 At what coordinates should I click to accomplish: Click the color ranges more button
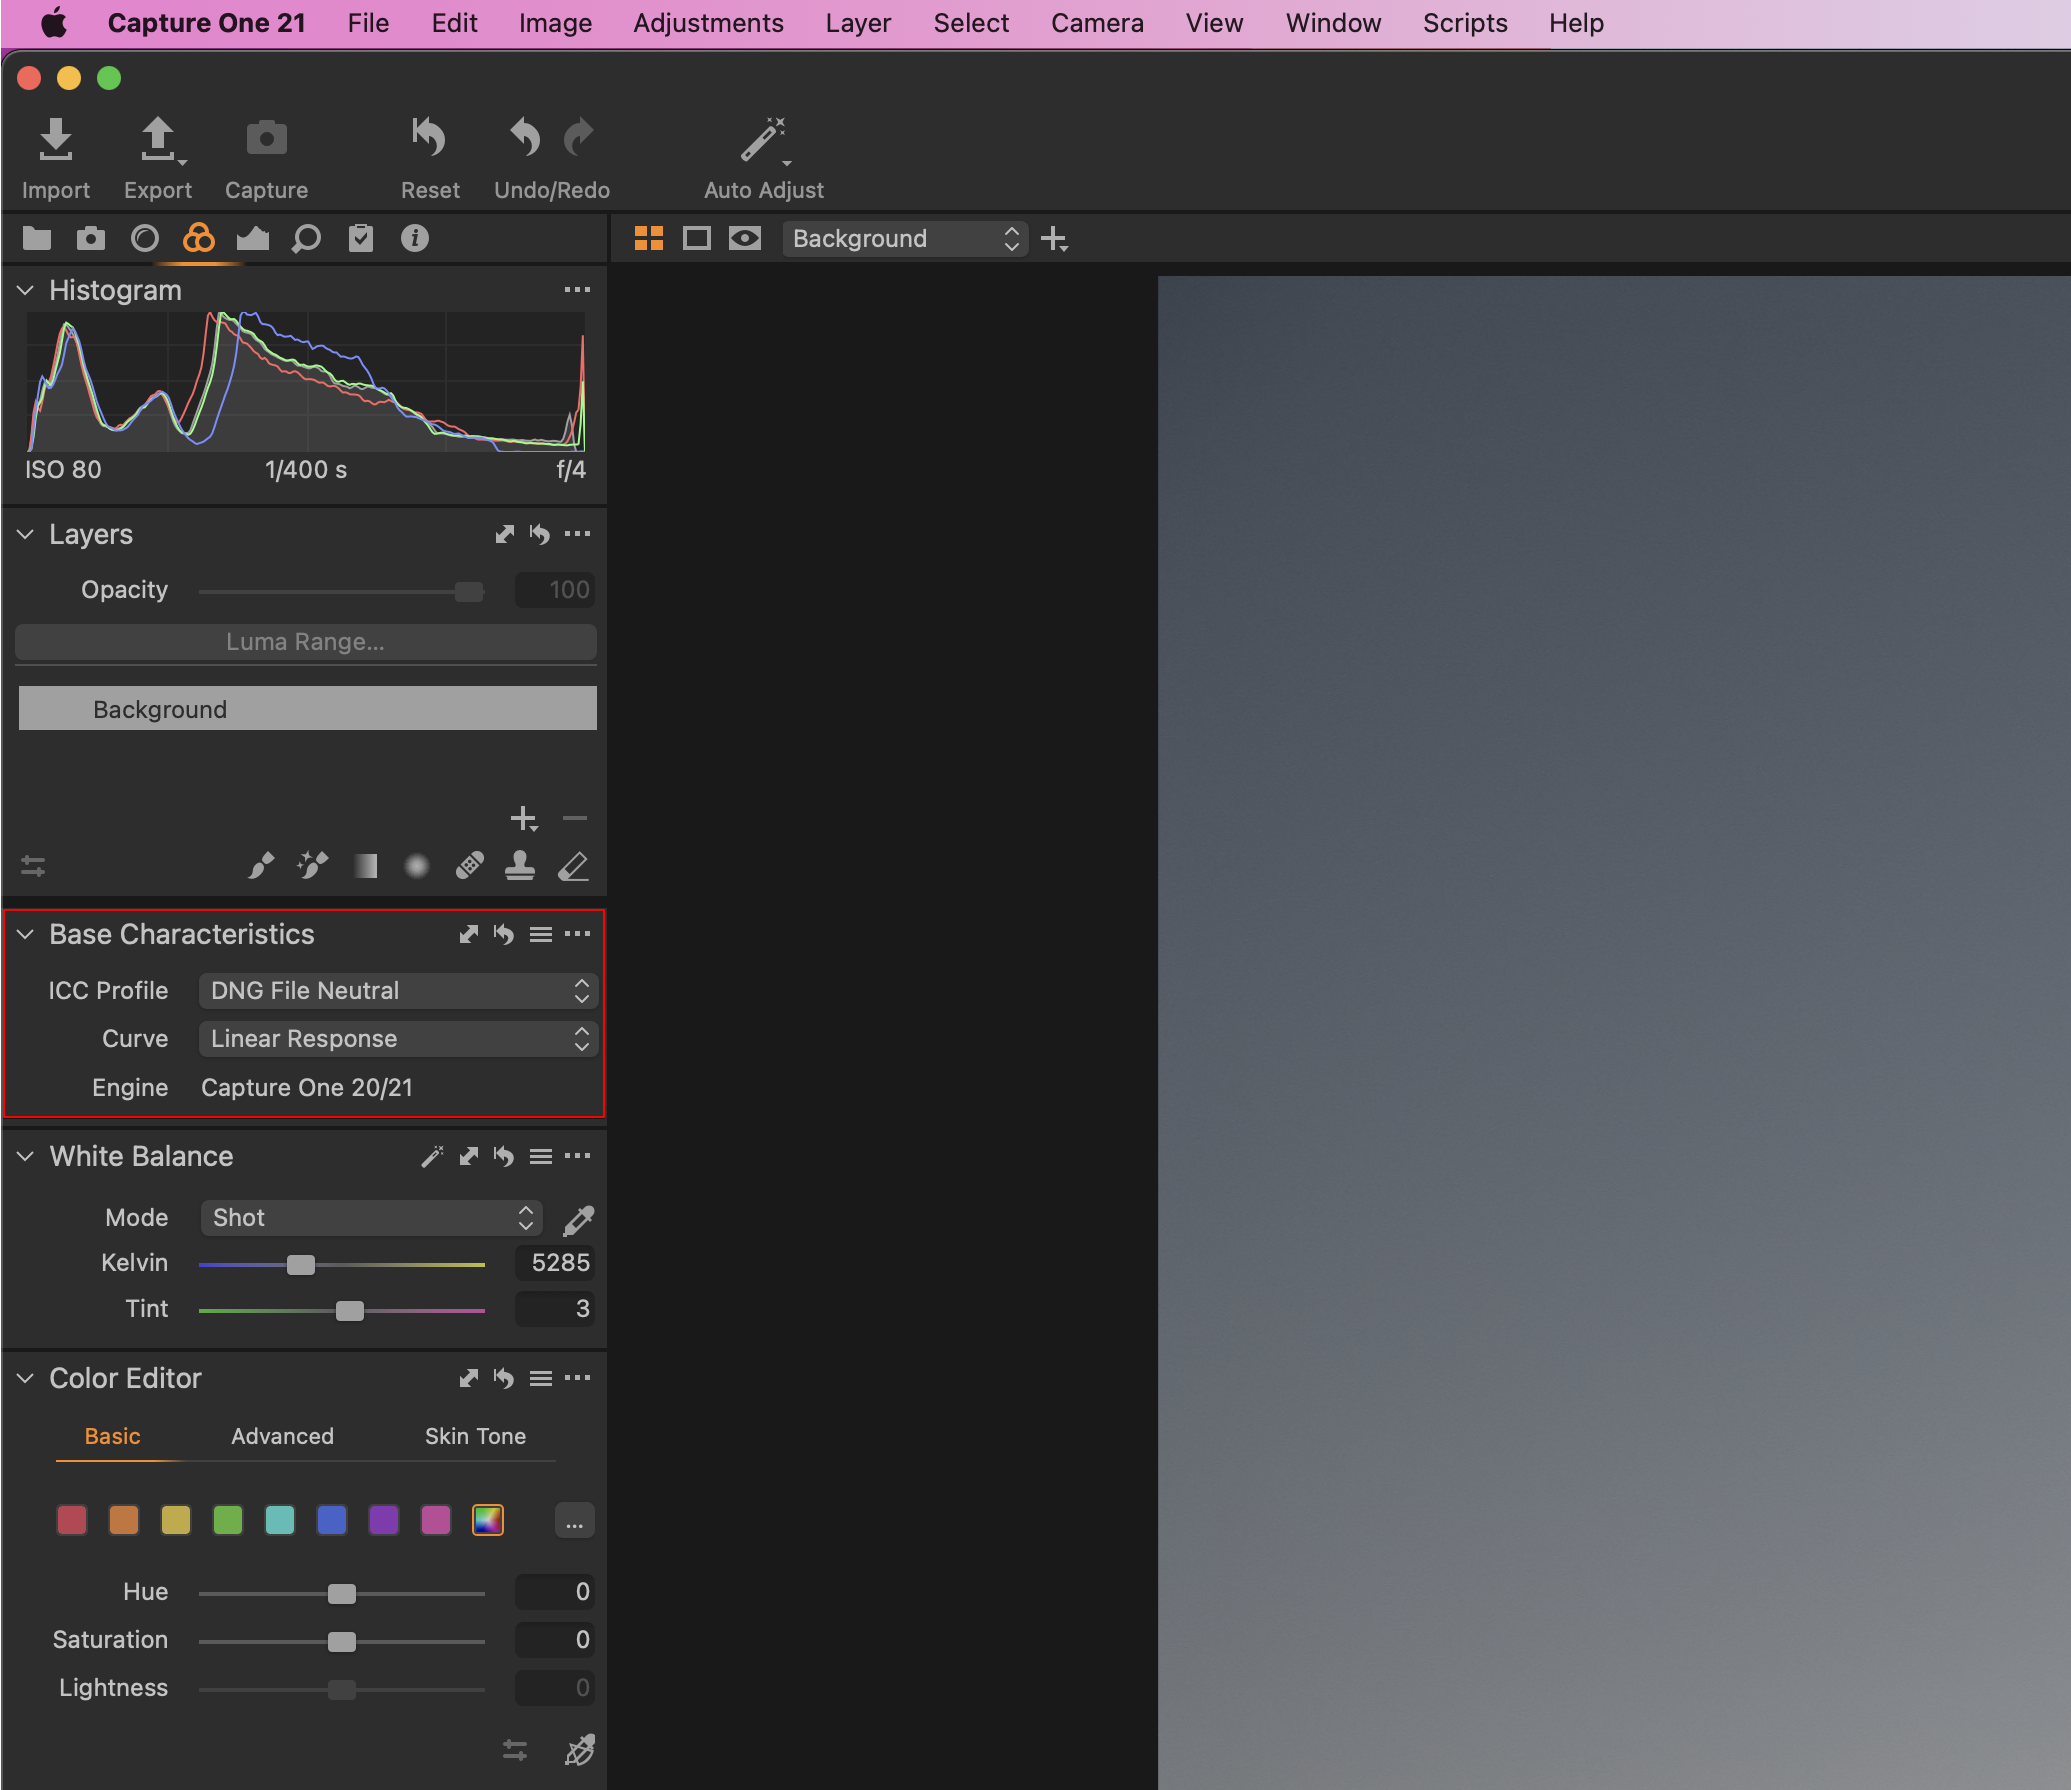[575, 1522]
